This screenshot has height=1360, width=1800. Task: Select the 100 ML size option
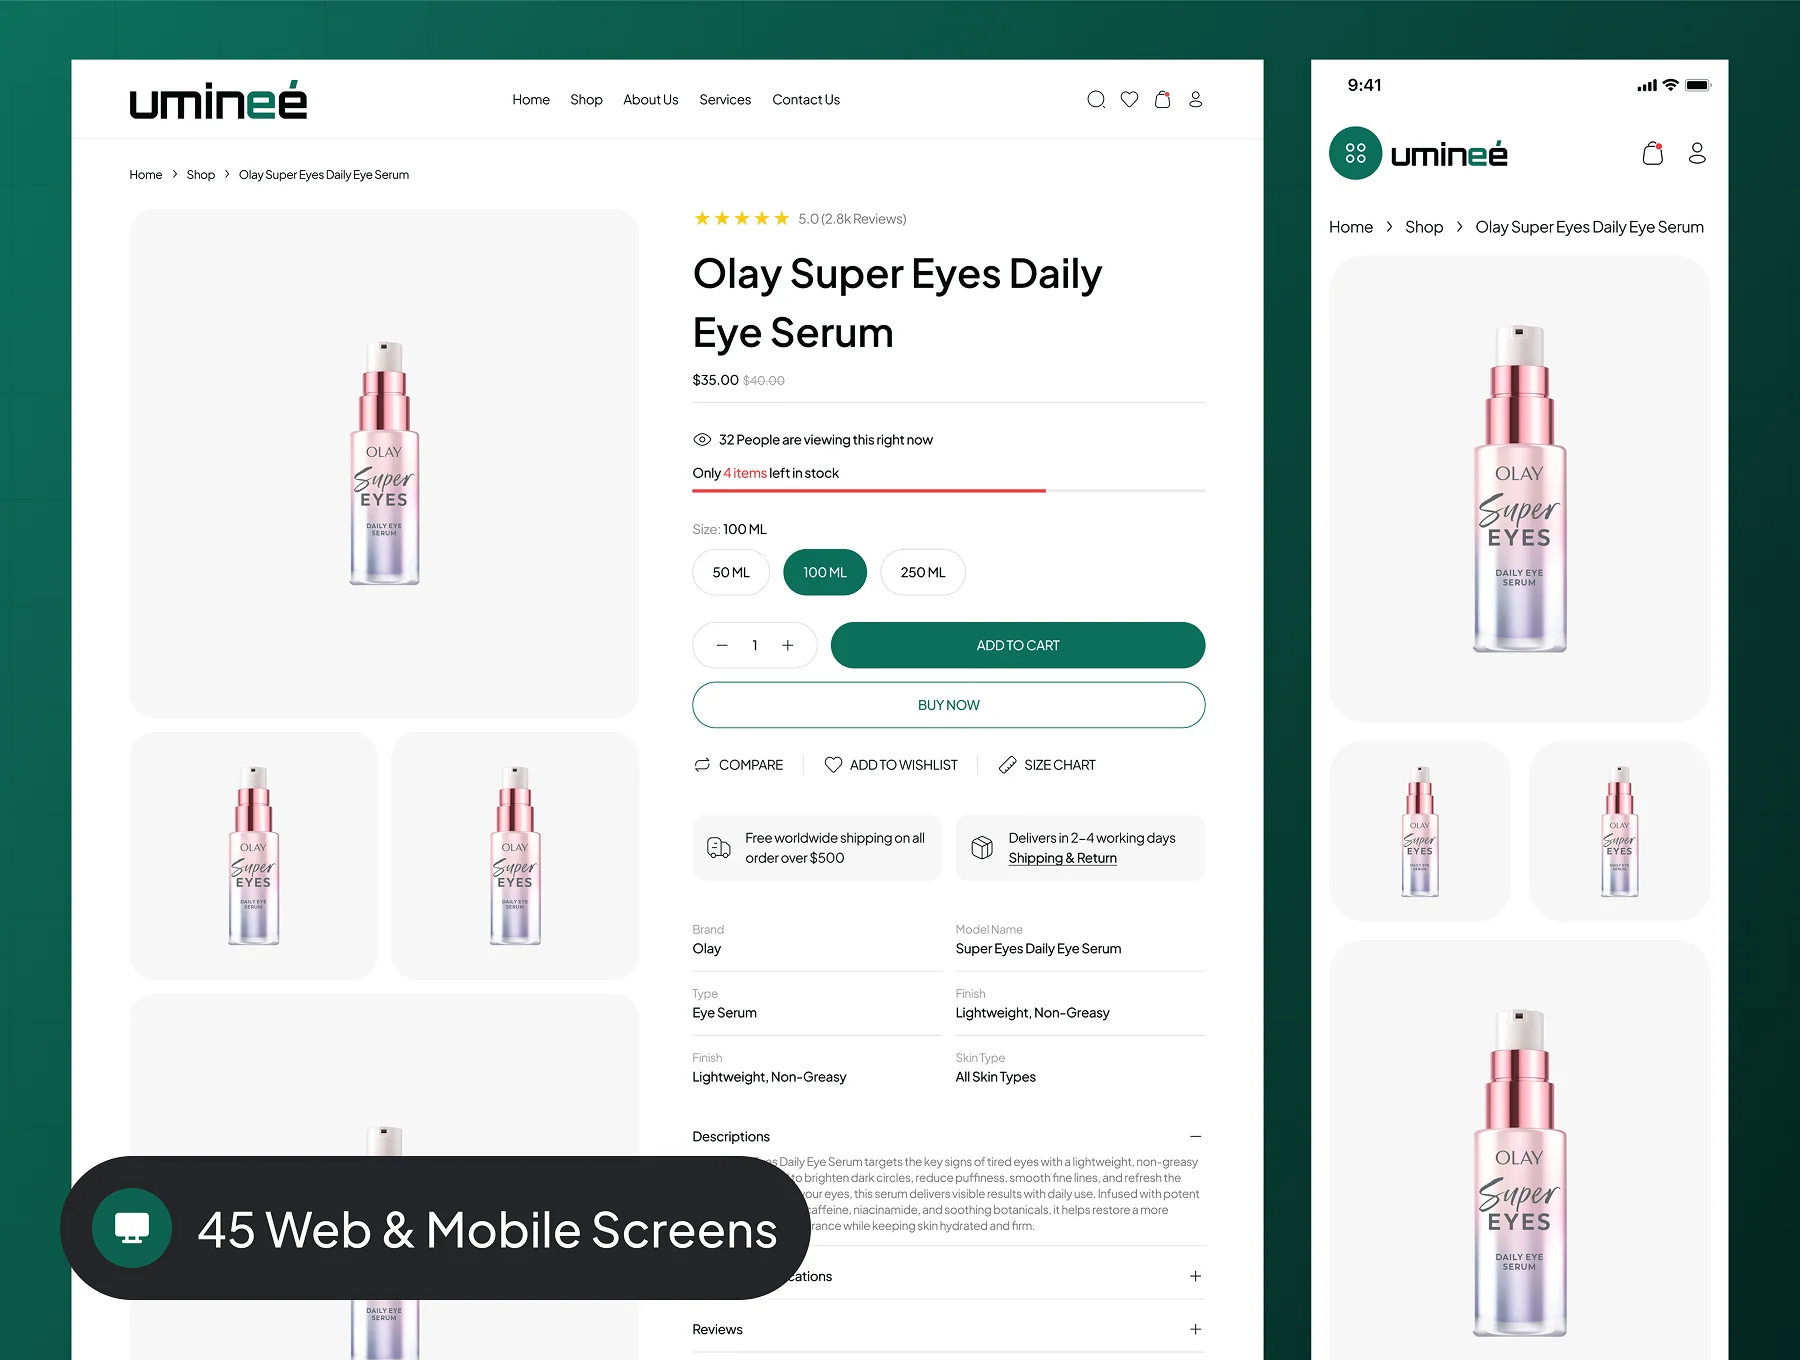[x=825, y=572]
